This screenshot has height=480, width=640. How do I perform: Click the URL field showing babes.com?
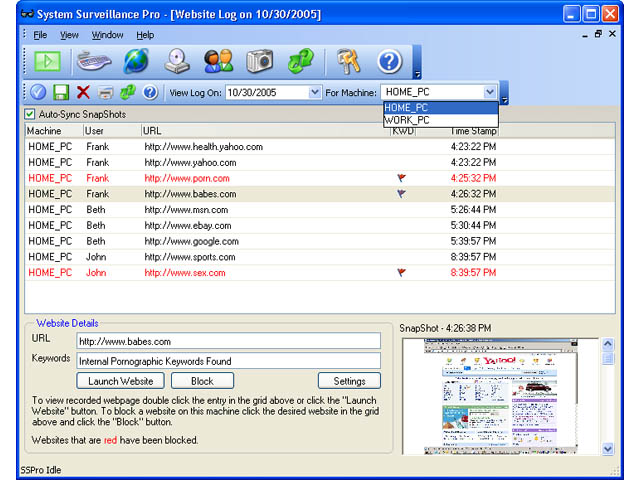tap(229, 341)
